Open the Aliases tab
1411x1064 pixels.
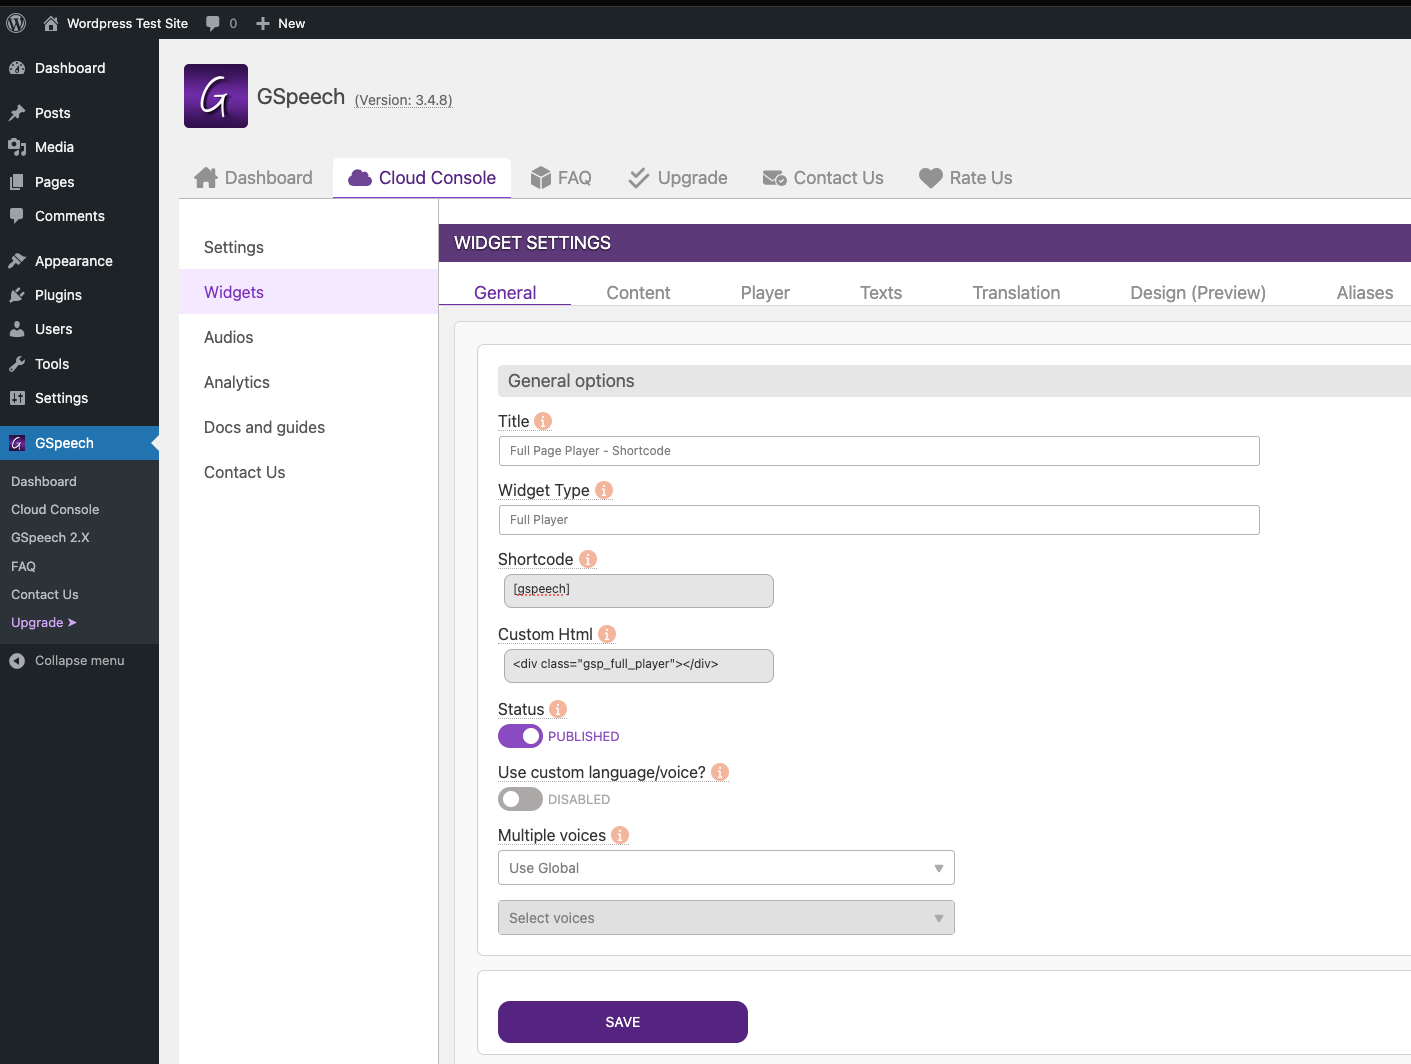1365,293
